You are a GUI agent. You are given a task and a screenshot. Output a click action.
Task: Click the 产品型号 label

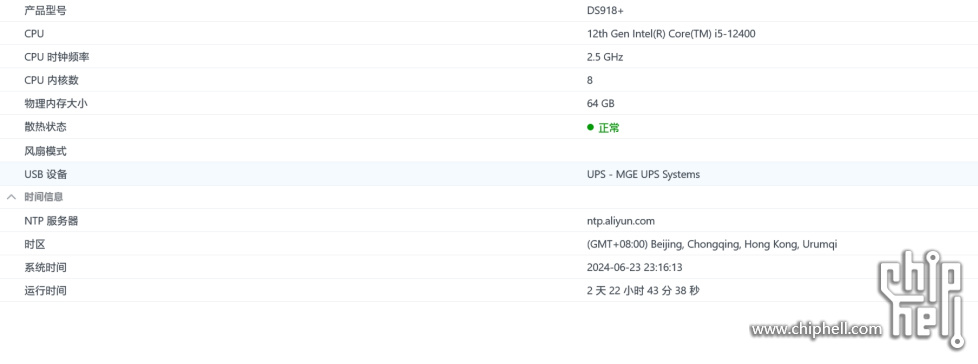[x=45, y=11]
